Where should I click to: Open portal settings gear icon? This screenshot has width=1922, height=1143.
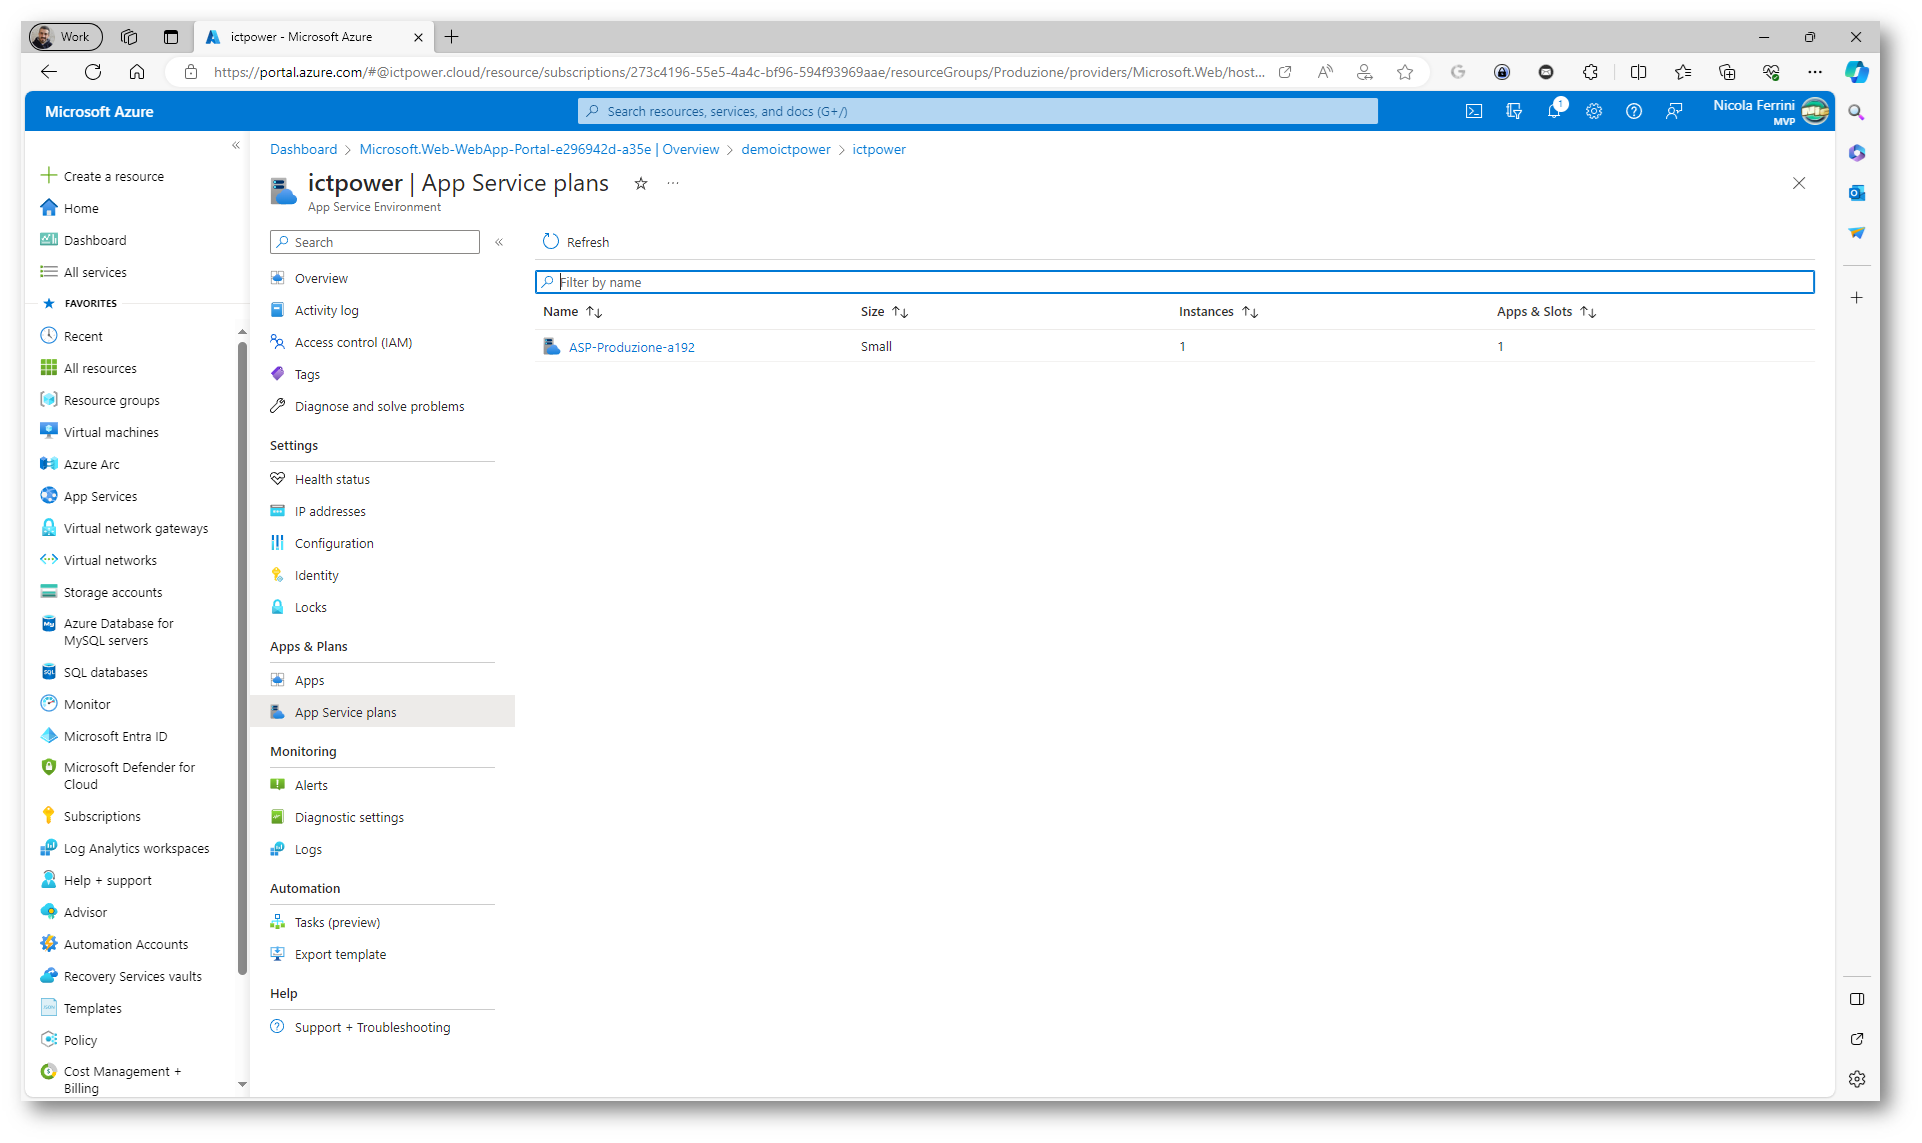point(1593,111)
